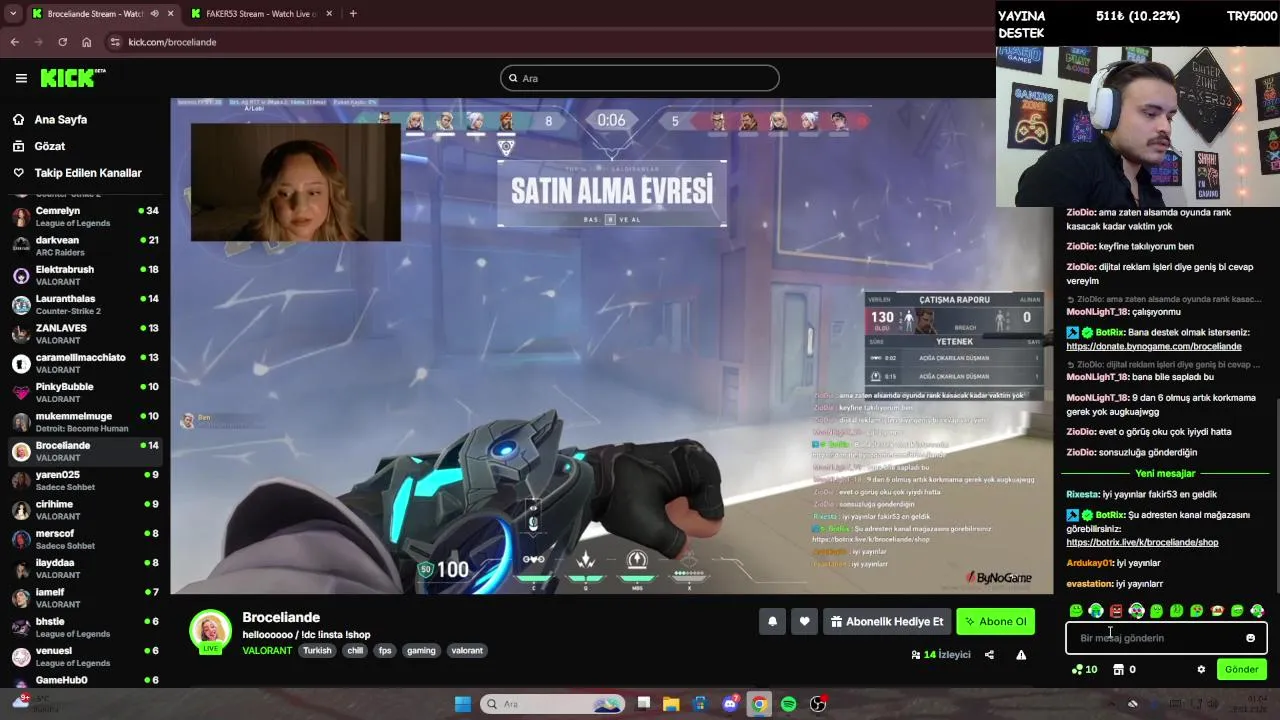The image size is (1280, 720).
Task: Insert the red angry face emote
Action: pos(1116,611)
